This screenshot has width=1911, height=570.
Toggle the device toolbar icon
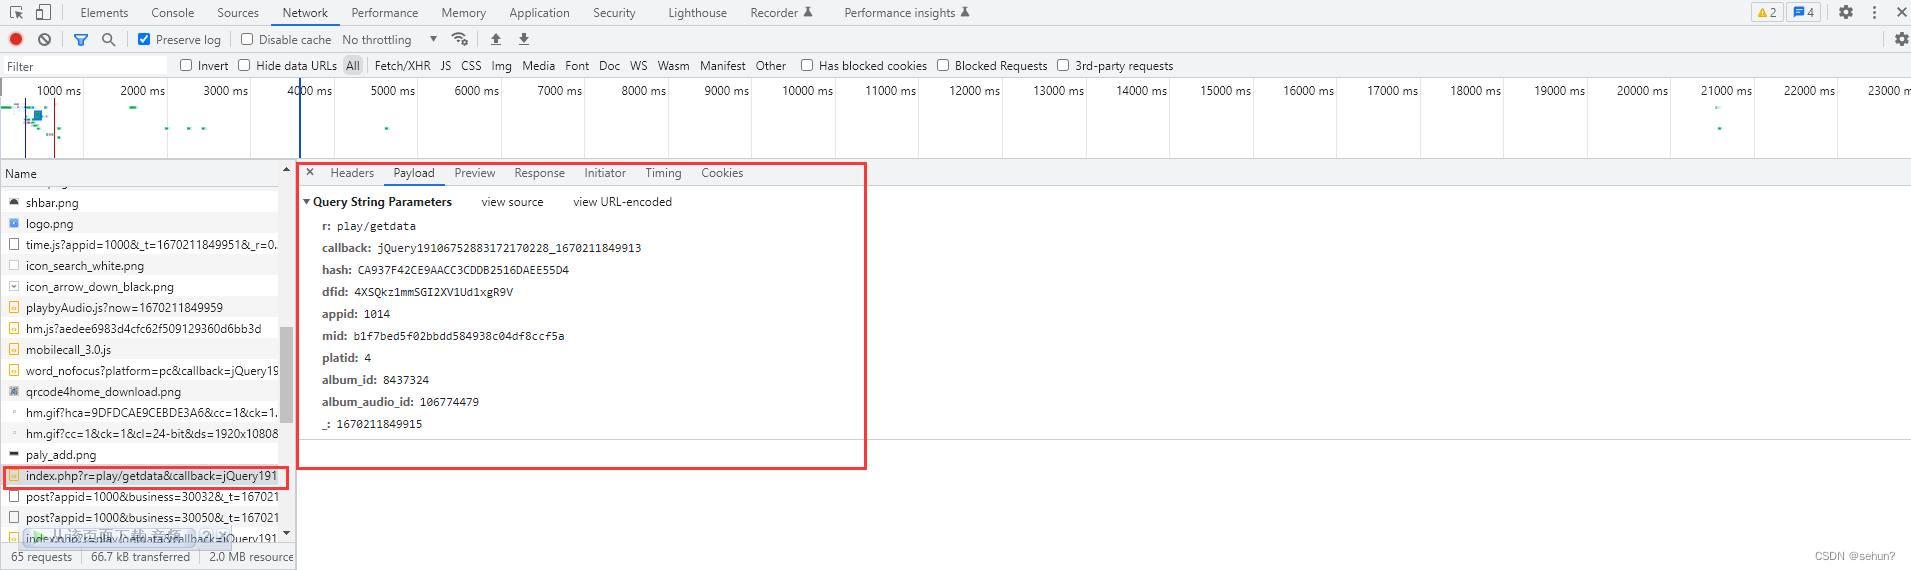click(x=43, y=12)
